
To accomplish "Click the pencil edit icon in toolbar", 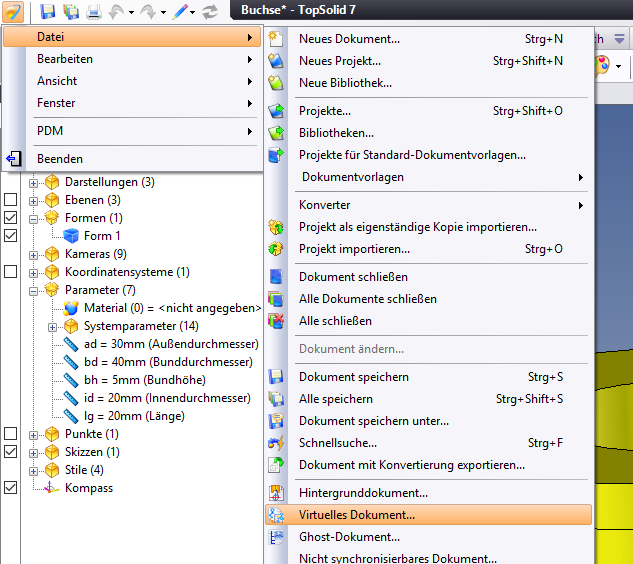I will [180, 12].
